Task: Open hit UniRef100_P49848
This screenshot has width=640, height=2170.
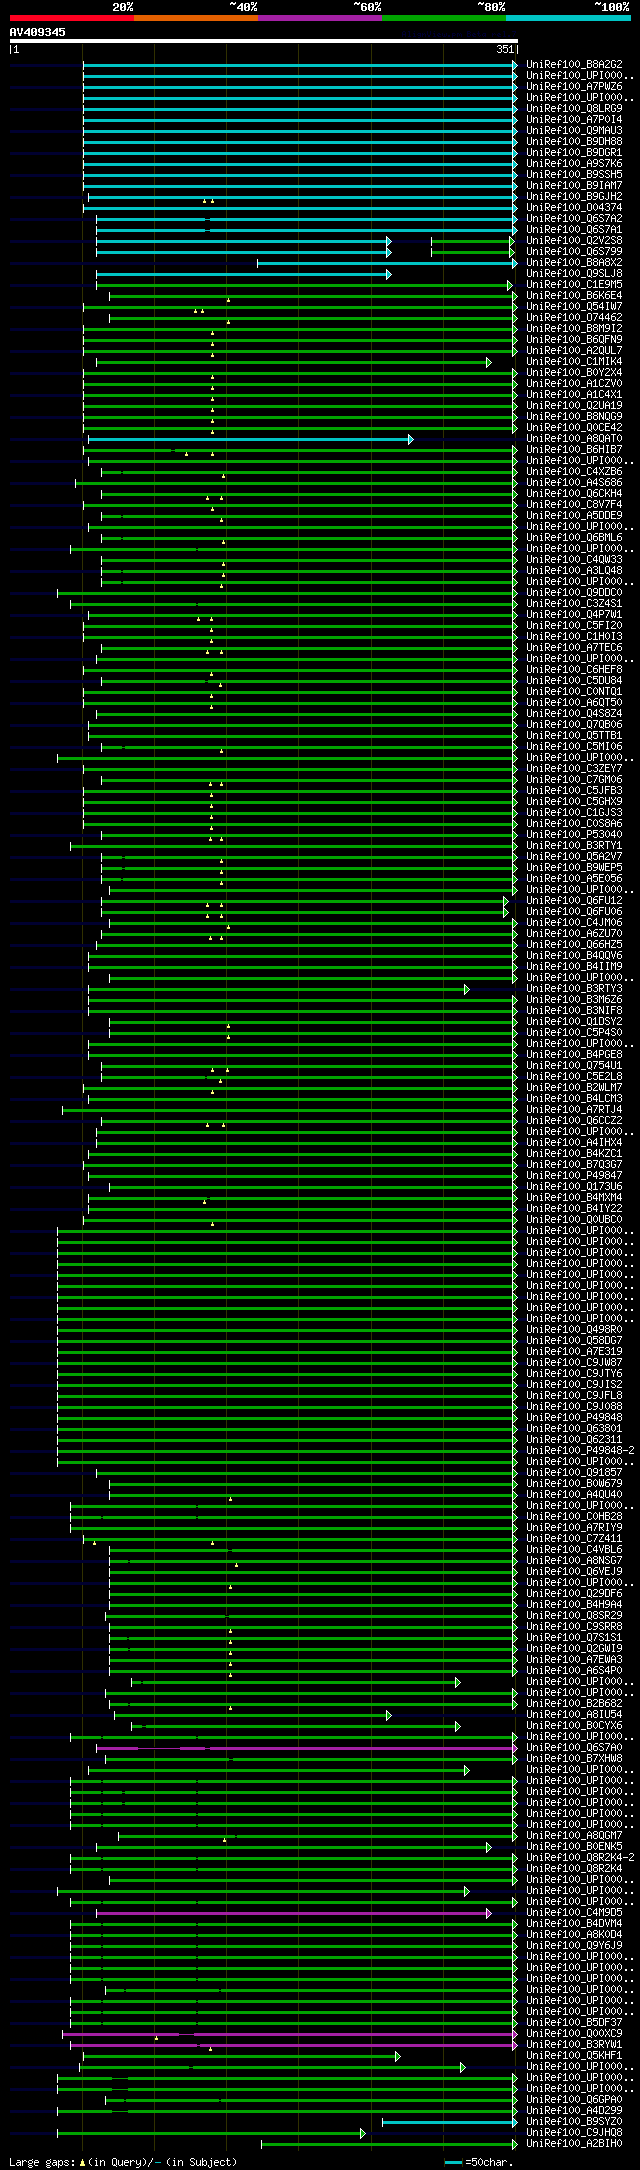Action: point(574,1418)
